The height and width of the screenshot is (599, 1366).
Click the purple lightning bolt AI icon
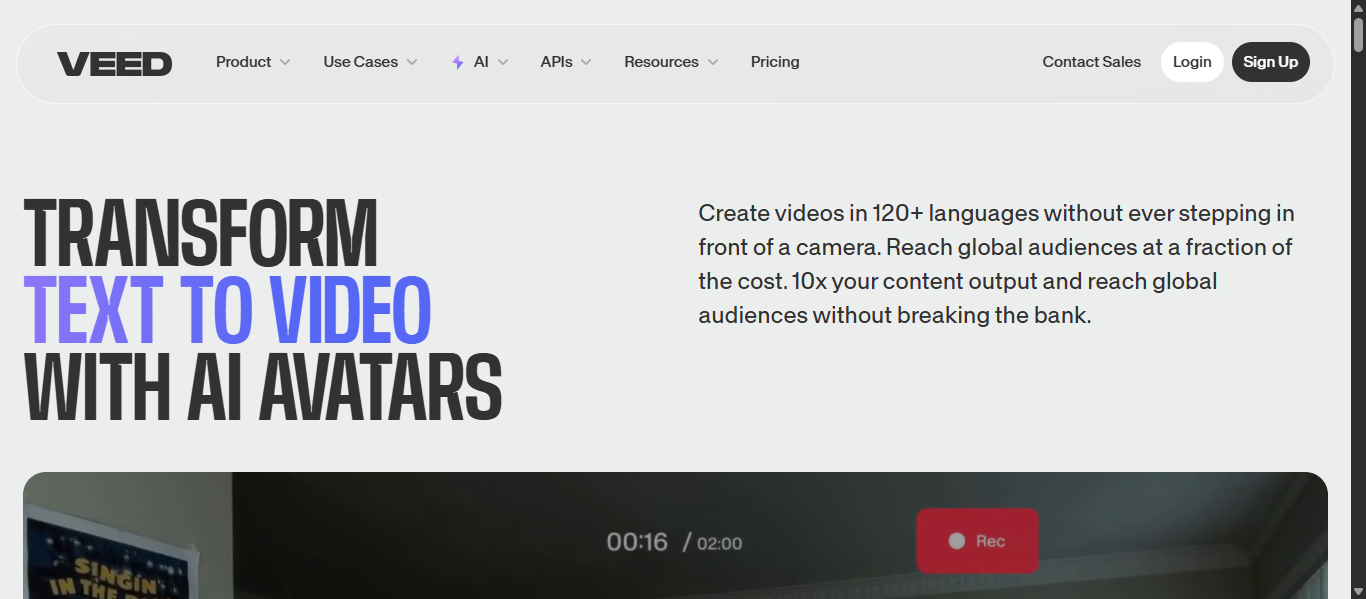(x=458, y=62)
